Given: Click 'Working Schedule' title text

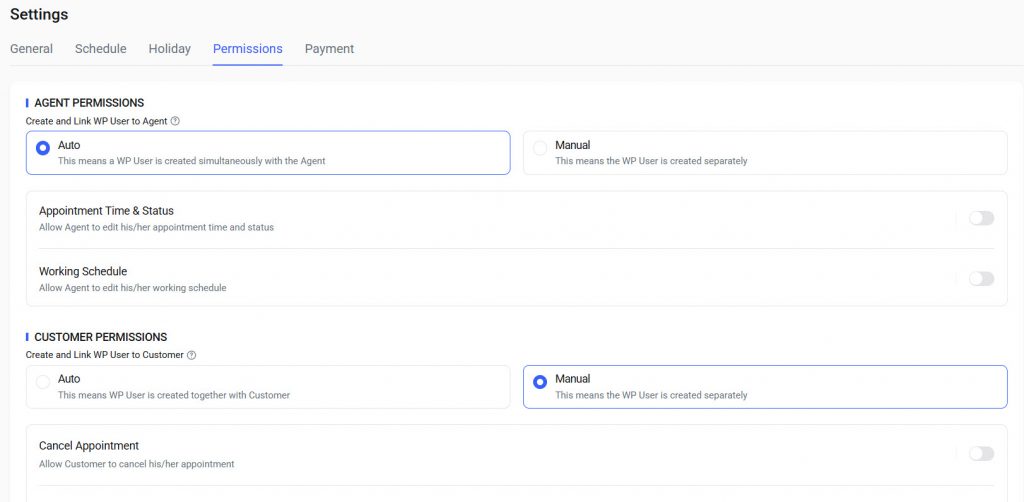Looking at the screenshot, I should click(x=83, y=271).
